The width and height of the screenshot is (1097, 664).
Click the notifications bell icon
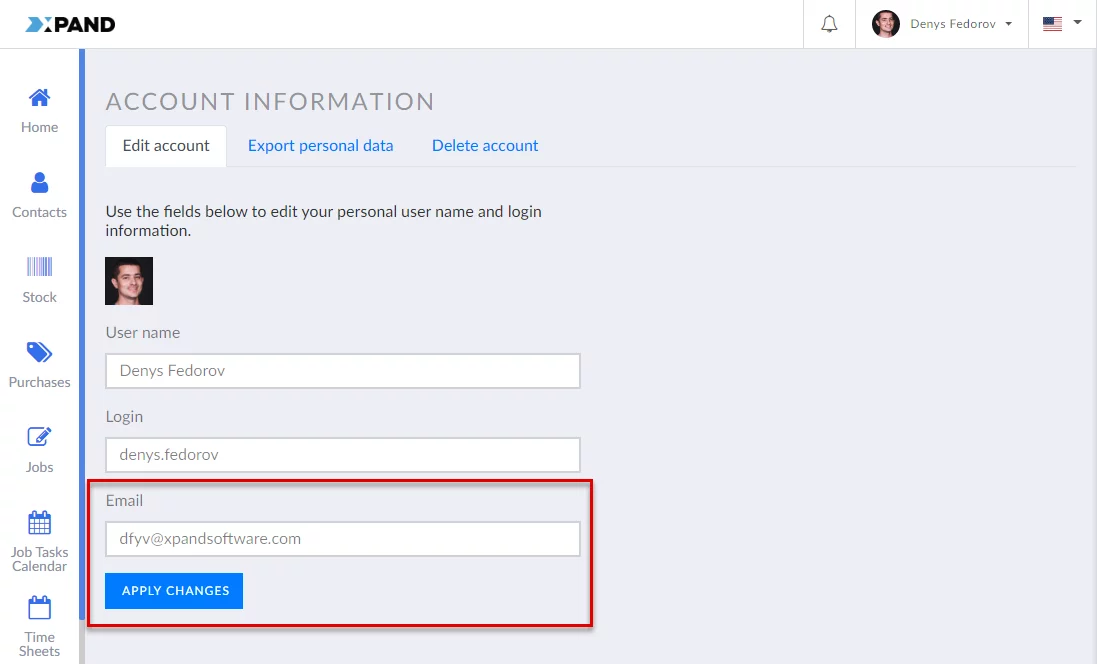pyautogui.click(x=829, y=24)
